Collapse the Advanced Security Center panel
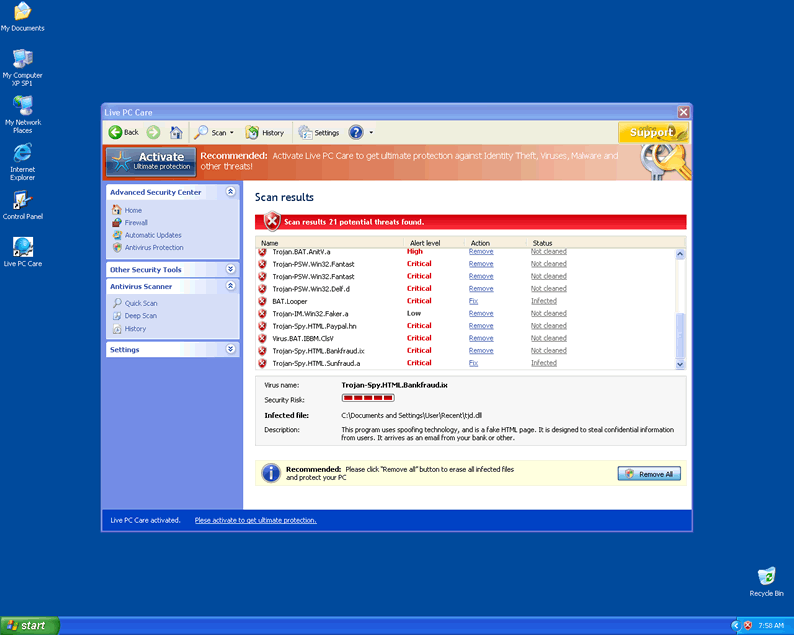794x635 pixels. click(231, 192)
